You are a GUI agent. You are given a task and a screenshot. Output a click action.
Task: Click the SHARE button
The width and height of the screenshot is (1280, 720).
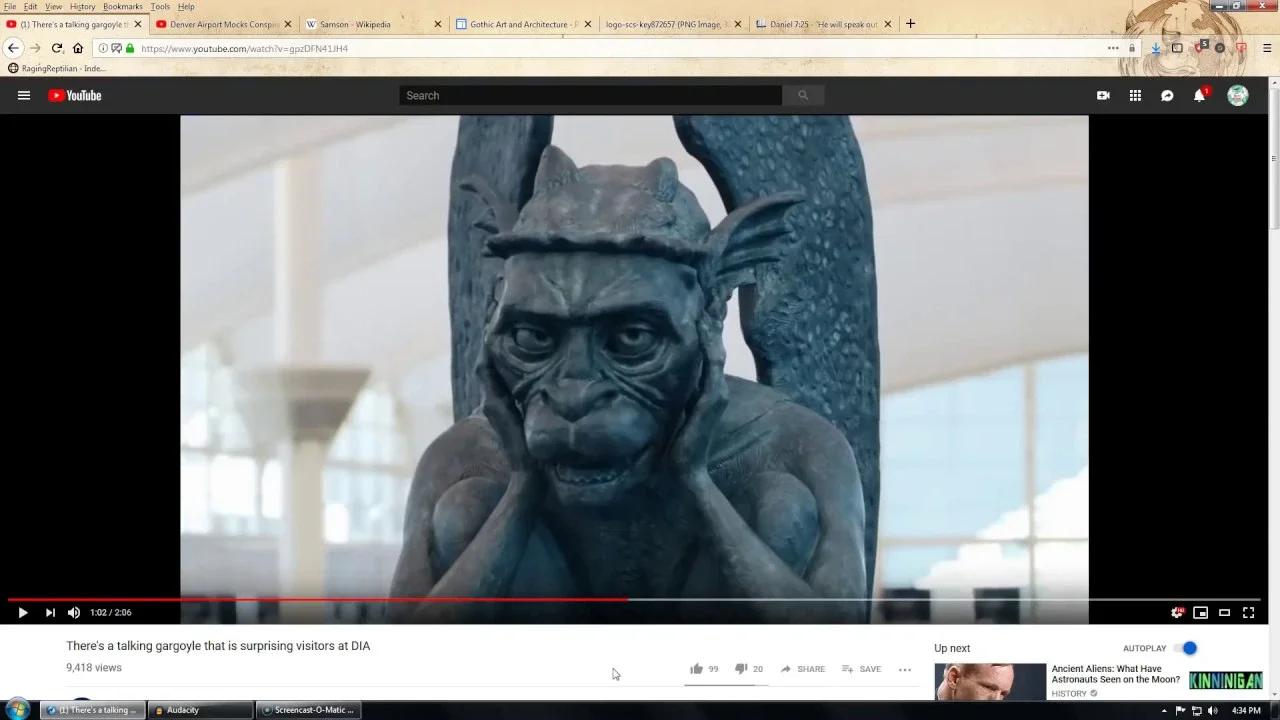(803, 668)
